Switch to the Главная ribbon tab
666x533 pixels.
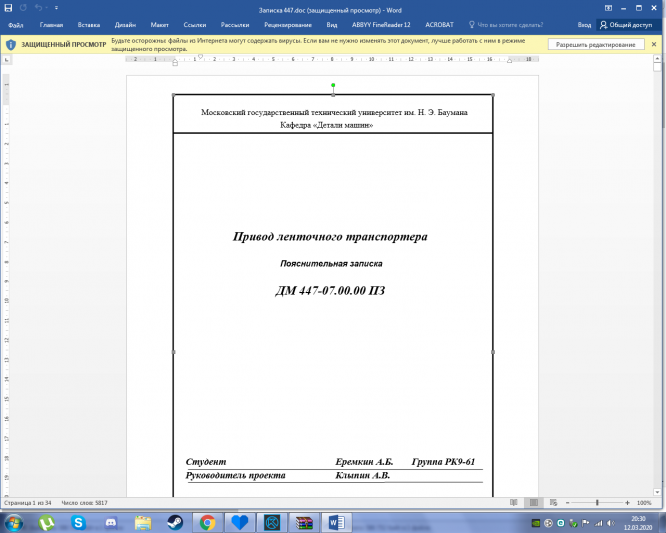click(x=51, y=25)
